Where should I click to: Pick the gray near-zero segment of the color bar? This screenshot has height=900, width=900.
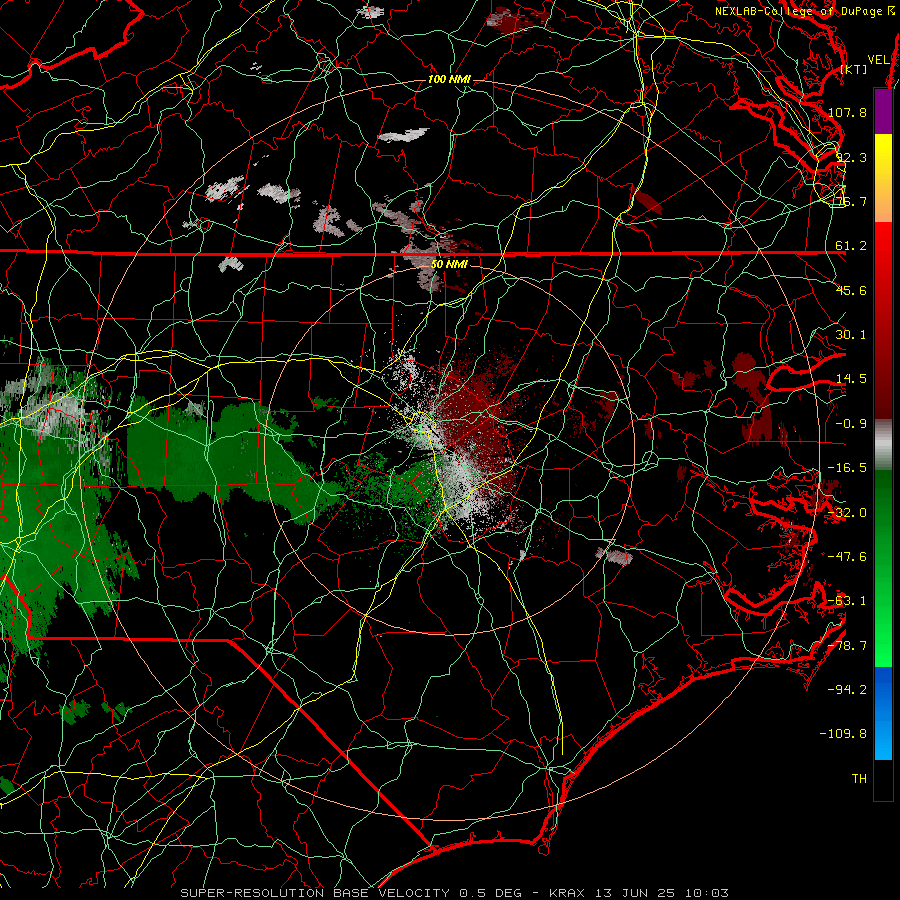coord(883,445)
